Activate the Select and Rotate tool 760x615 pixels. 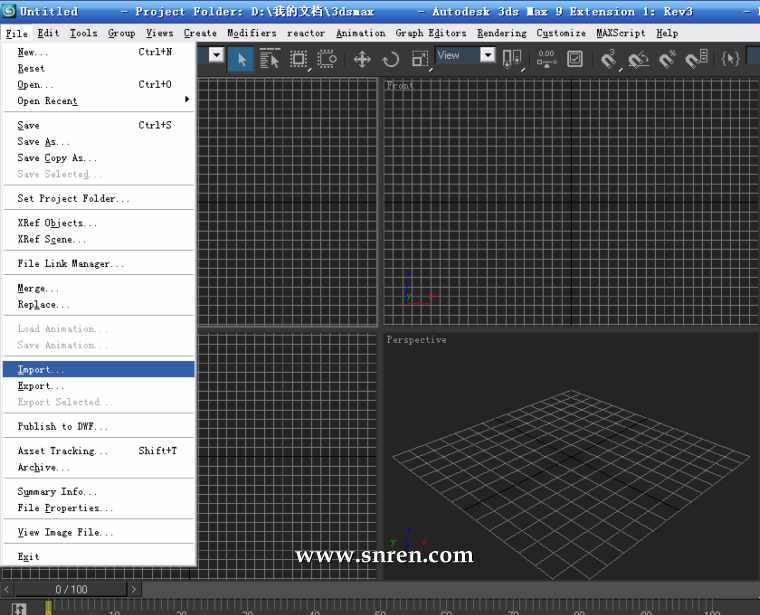pyautogui.click(x=391, y=60)
